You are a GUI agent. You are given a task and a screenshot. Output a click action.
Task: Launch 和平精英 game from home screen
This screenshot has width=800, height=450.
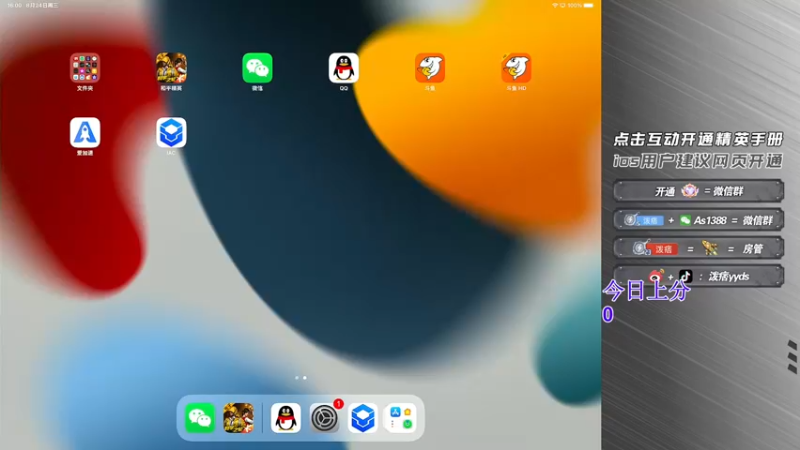click(x=171, y=68)
